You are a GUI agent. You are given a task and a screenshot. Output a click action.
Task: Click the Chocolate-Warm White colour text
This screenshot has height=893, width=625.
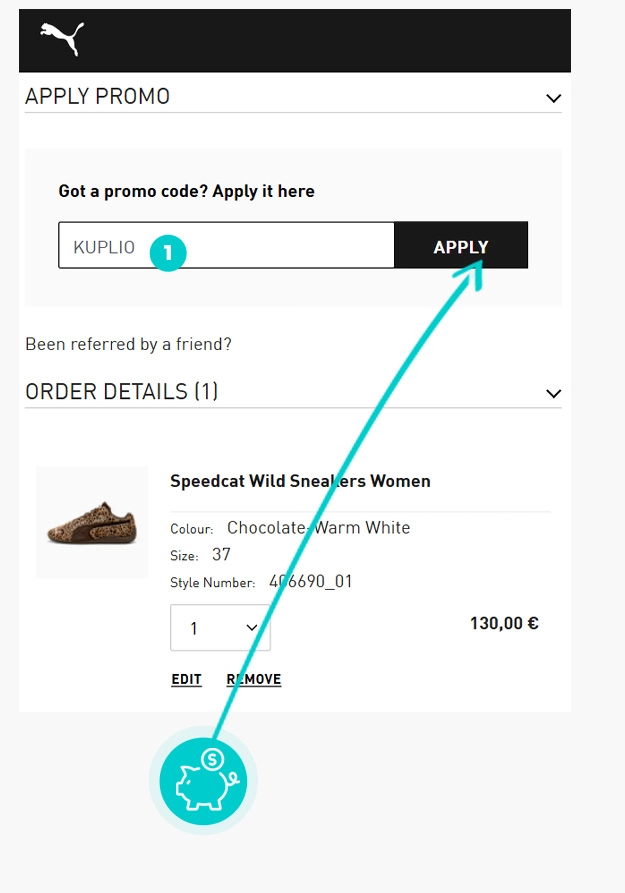point(318,527)
